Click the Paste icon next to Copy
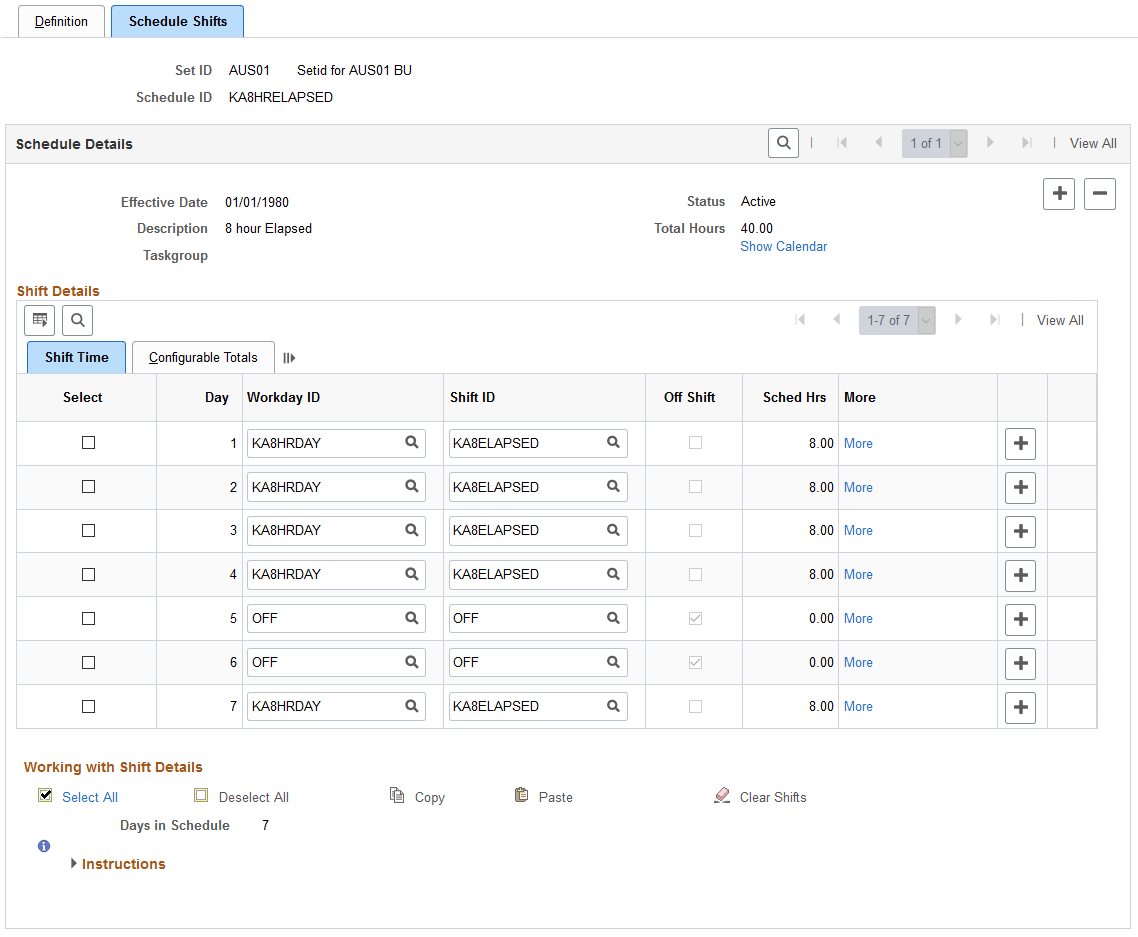This screenshot has height=937, width=1138. (x=521, y=796)
